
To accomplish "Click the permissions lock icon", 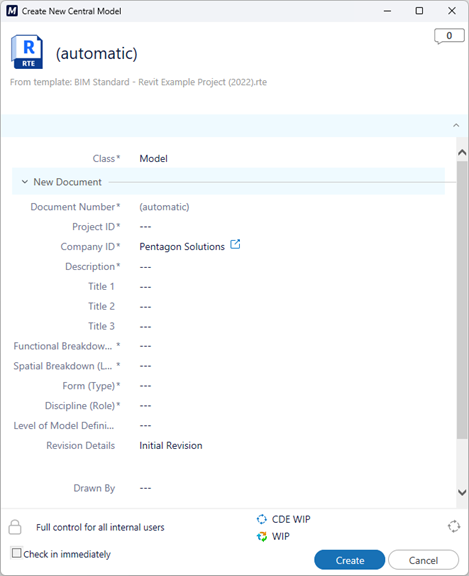I will 15,527.
